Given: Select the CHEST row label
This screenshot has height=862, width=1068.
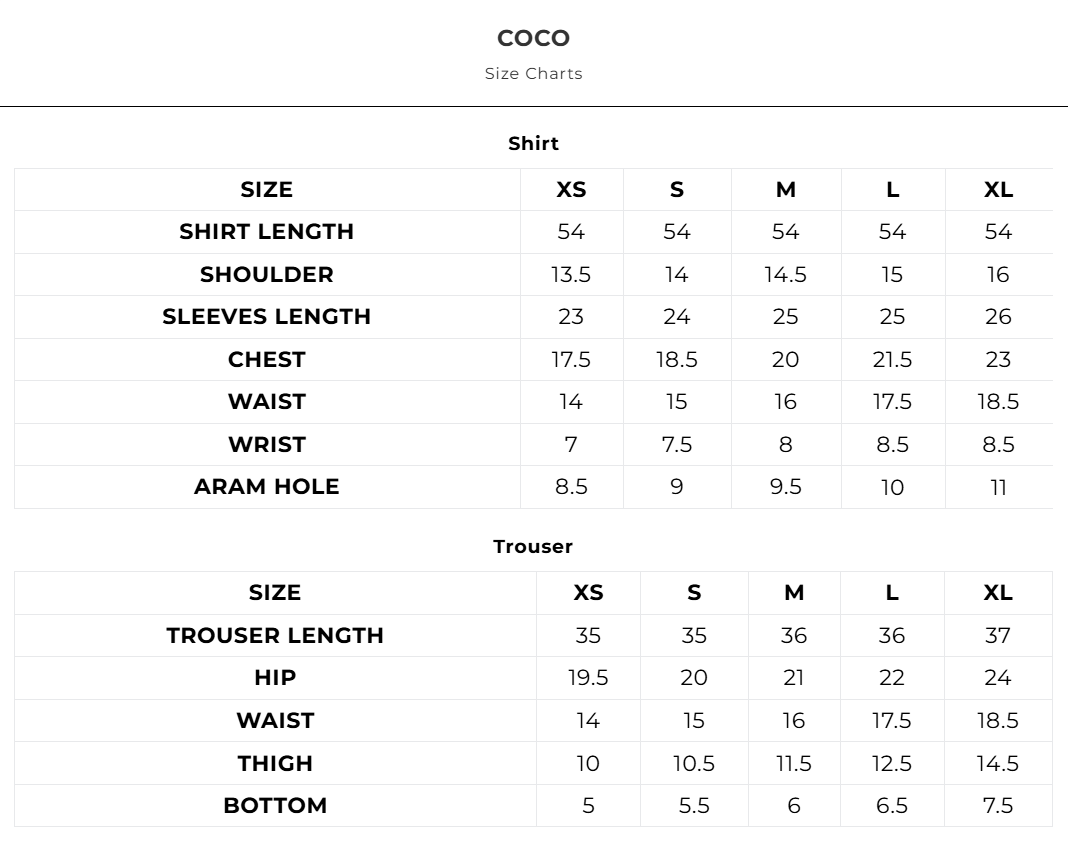Looking at the screenshot, I should click(x=267, y=359).
